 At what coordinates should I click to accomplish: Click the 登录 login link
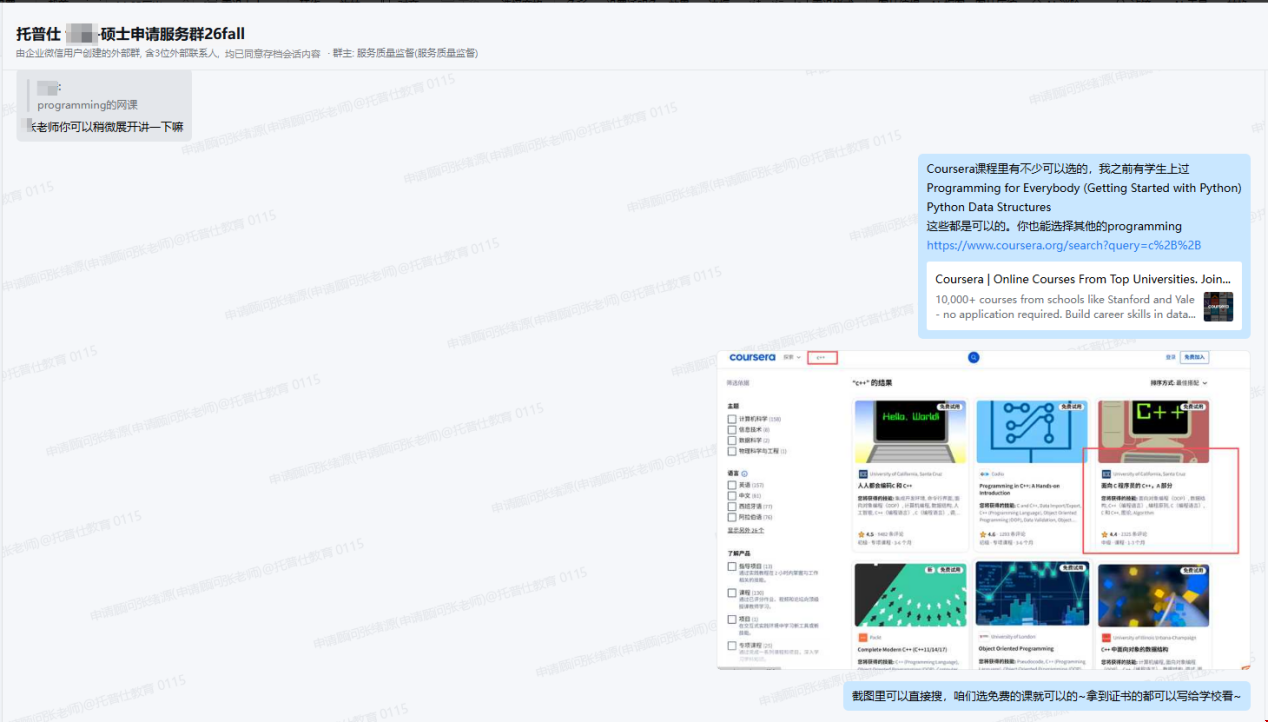(x=1170, y=357)
